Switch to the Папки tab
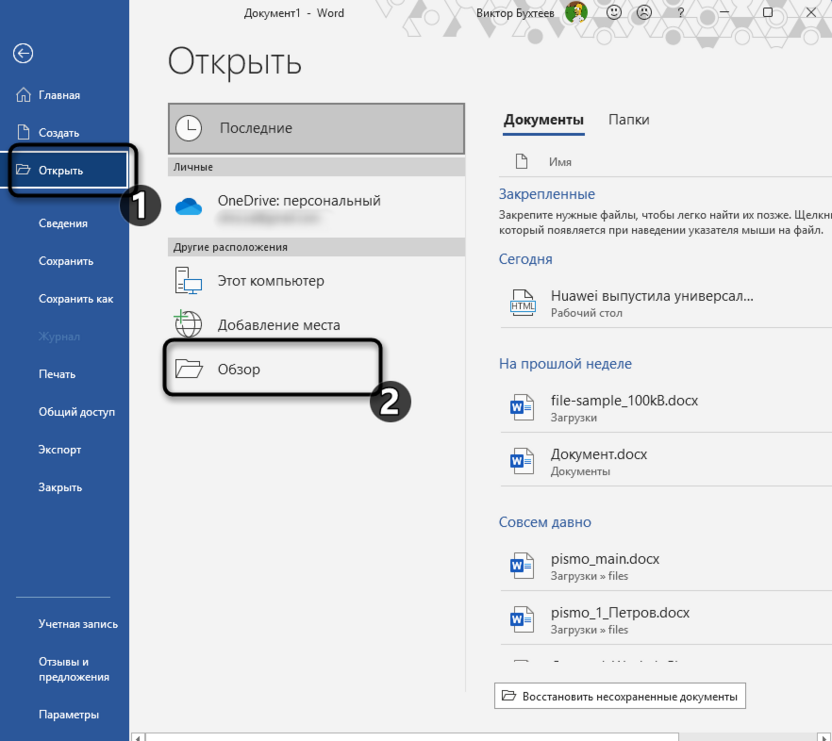832x741 pixels. click(629, 120)
